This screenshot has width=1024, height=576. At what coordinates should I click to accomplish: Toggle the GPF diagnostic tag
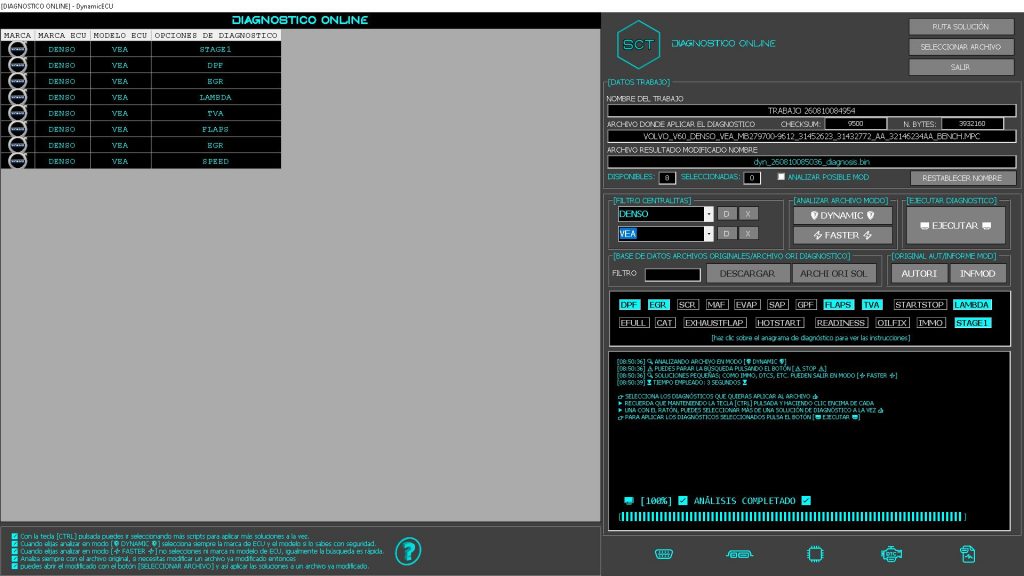point(806,304)
